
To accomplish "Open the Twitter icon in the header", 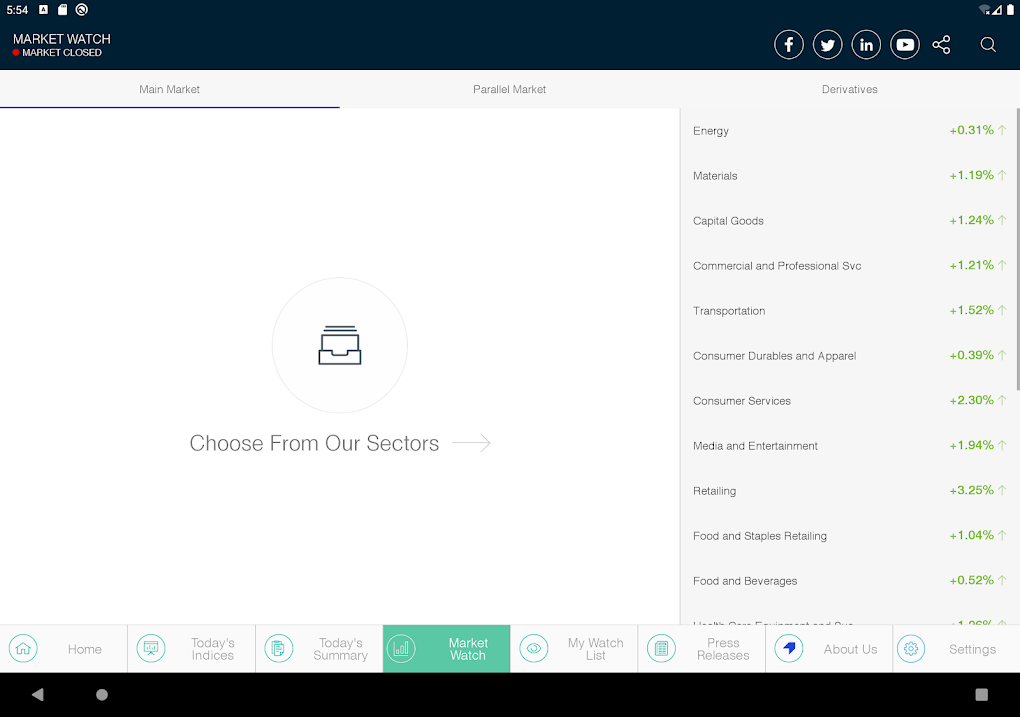I will 827,44.
